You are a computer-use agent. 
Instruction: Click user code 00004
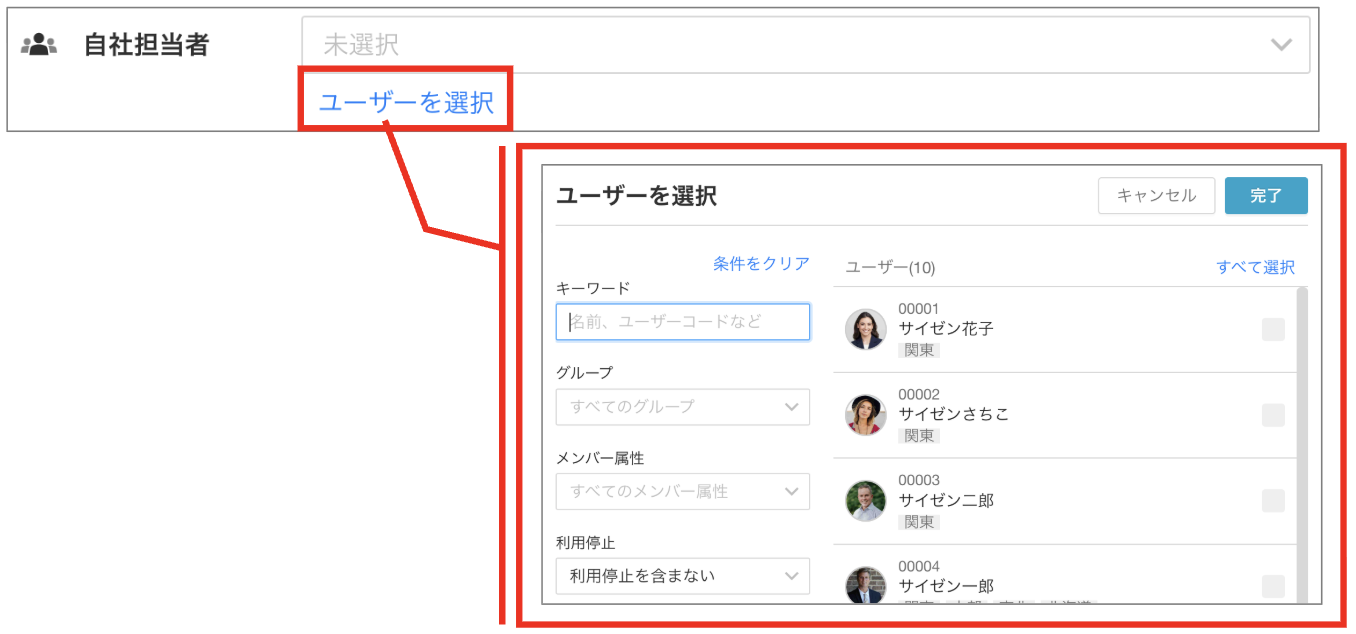click(x=919, y=567)
